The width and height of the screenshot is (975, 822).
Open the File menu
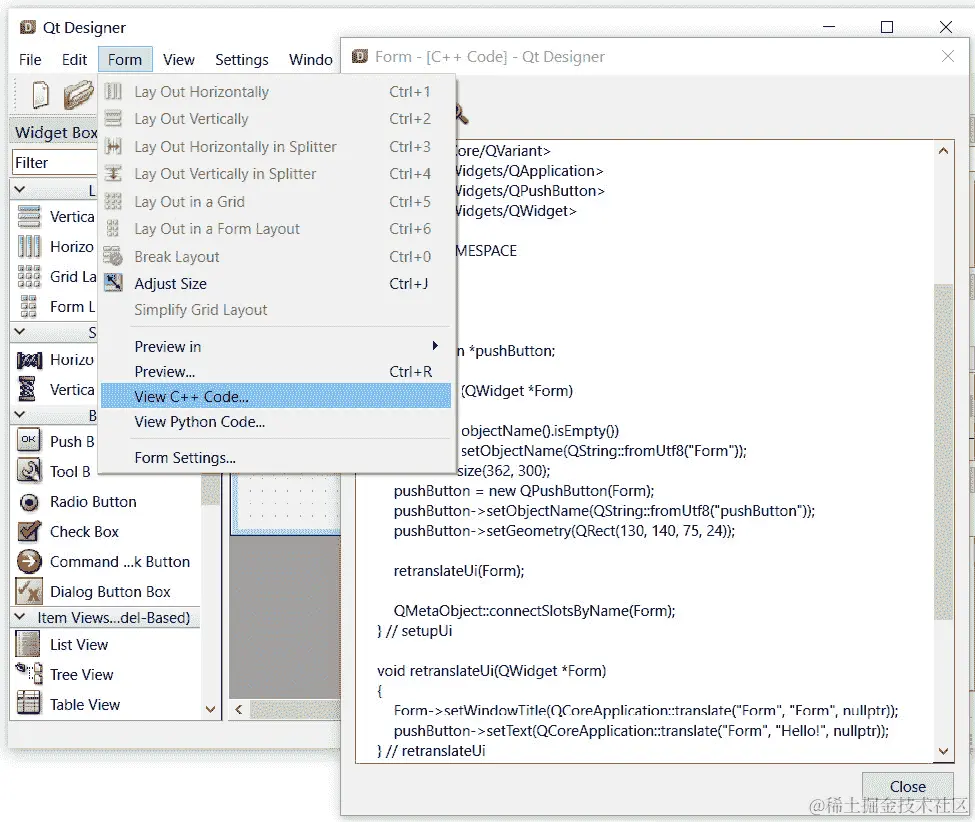(30, 60)
